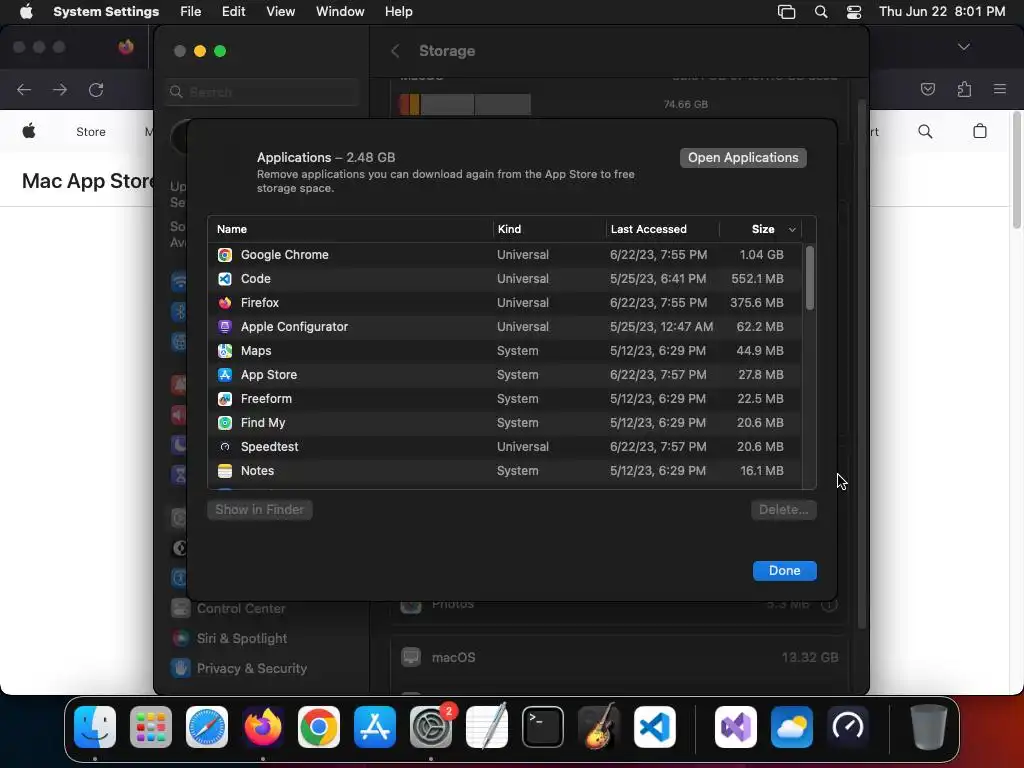1024x768 pixels.
Task: Open the File menu
Action: pyautogui.click(x=191, y=12)
